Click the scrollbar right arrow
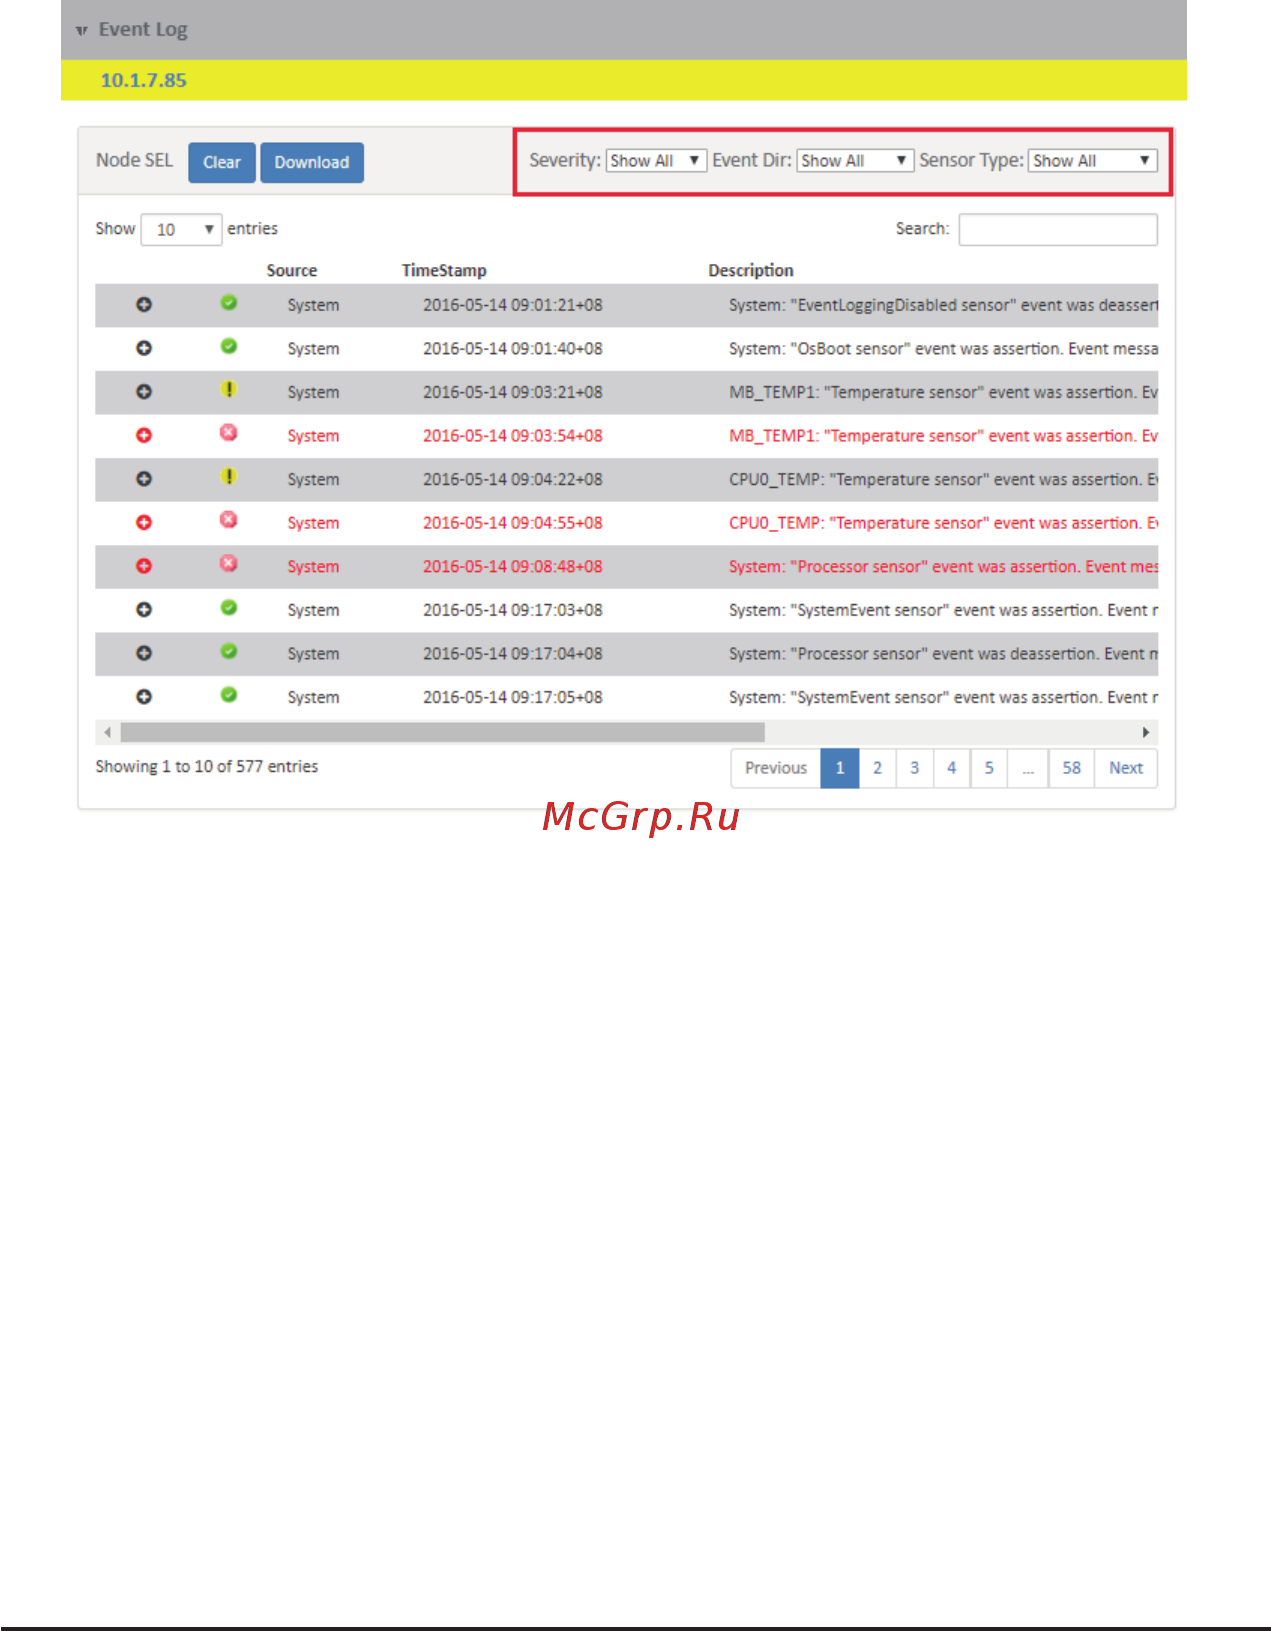 tap(1146, 732)
